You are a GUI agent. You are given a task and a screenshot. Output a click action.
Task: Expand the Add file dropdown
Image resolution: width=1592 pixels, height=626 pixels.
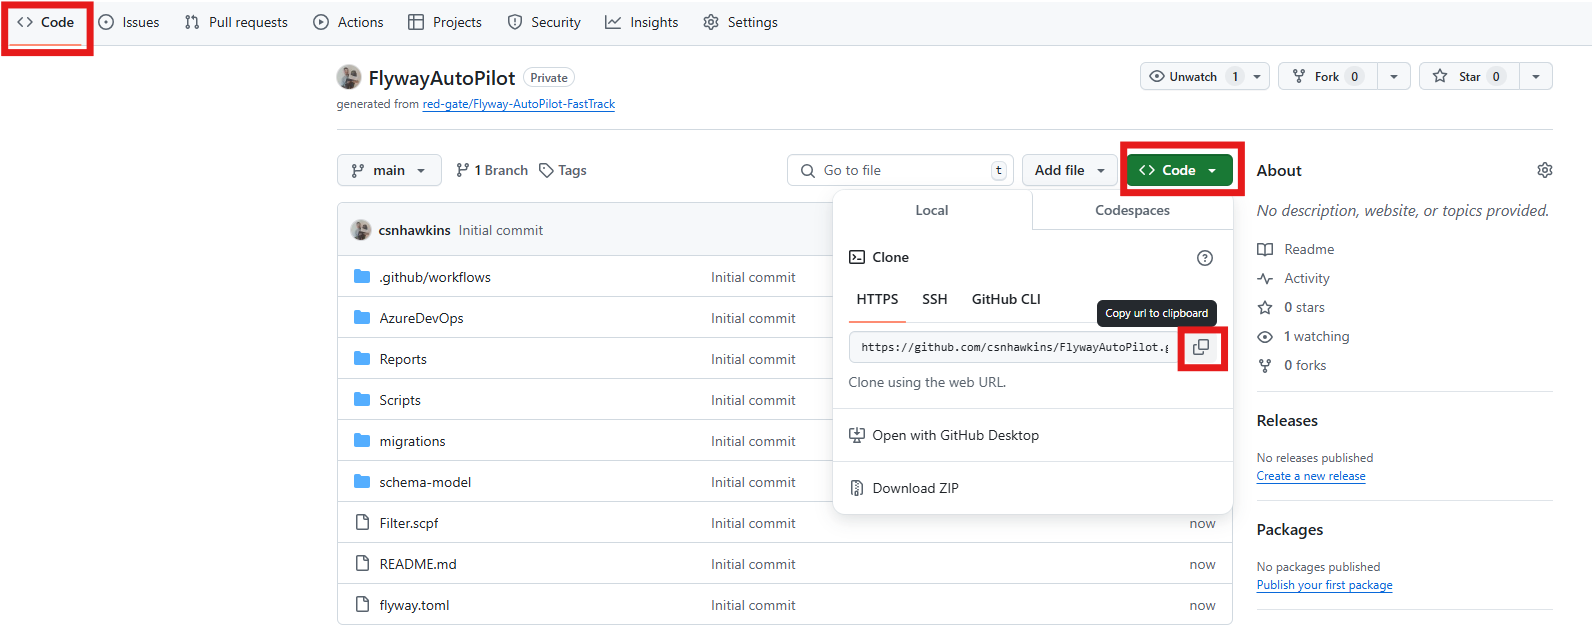coord(1069,170)
